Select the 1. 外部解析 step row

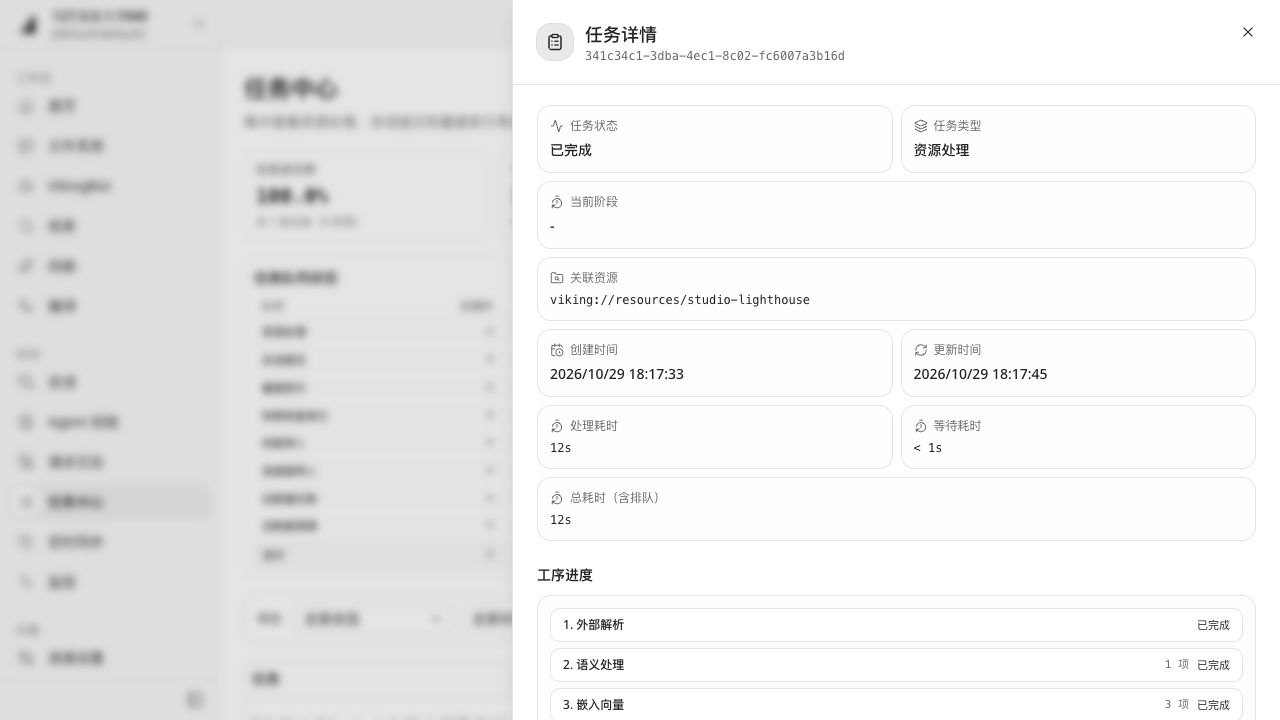point(896,625)
